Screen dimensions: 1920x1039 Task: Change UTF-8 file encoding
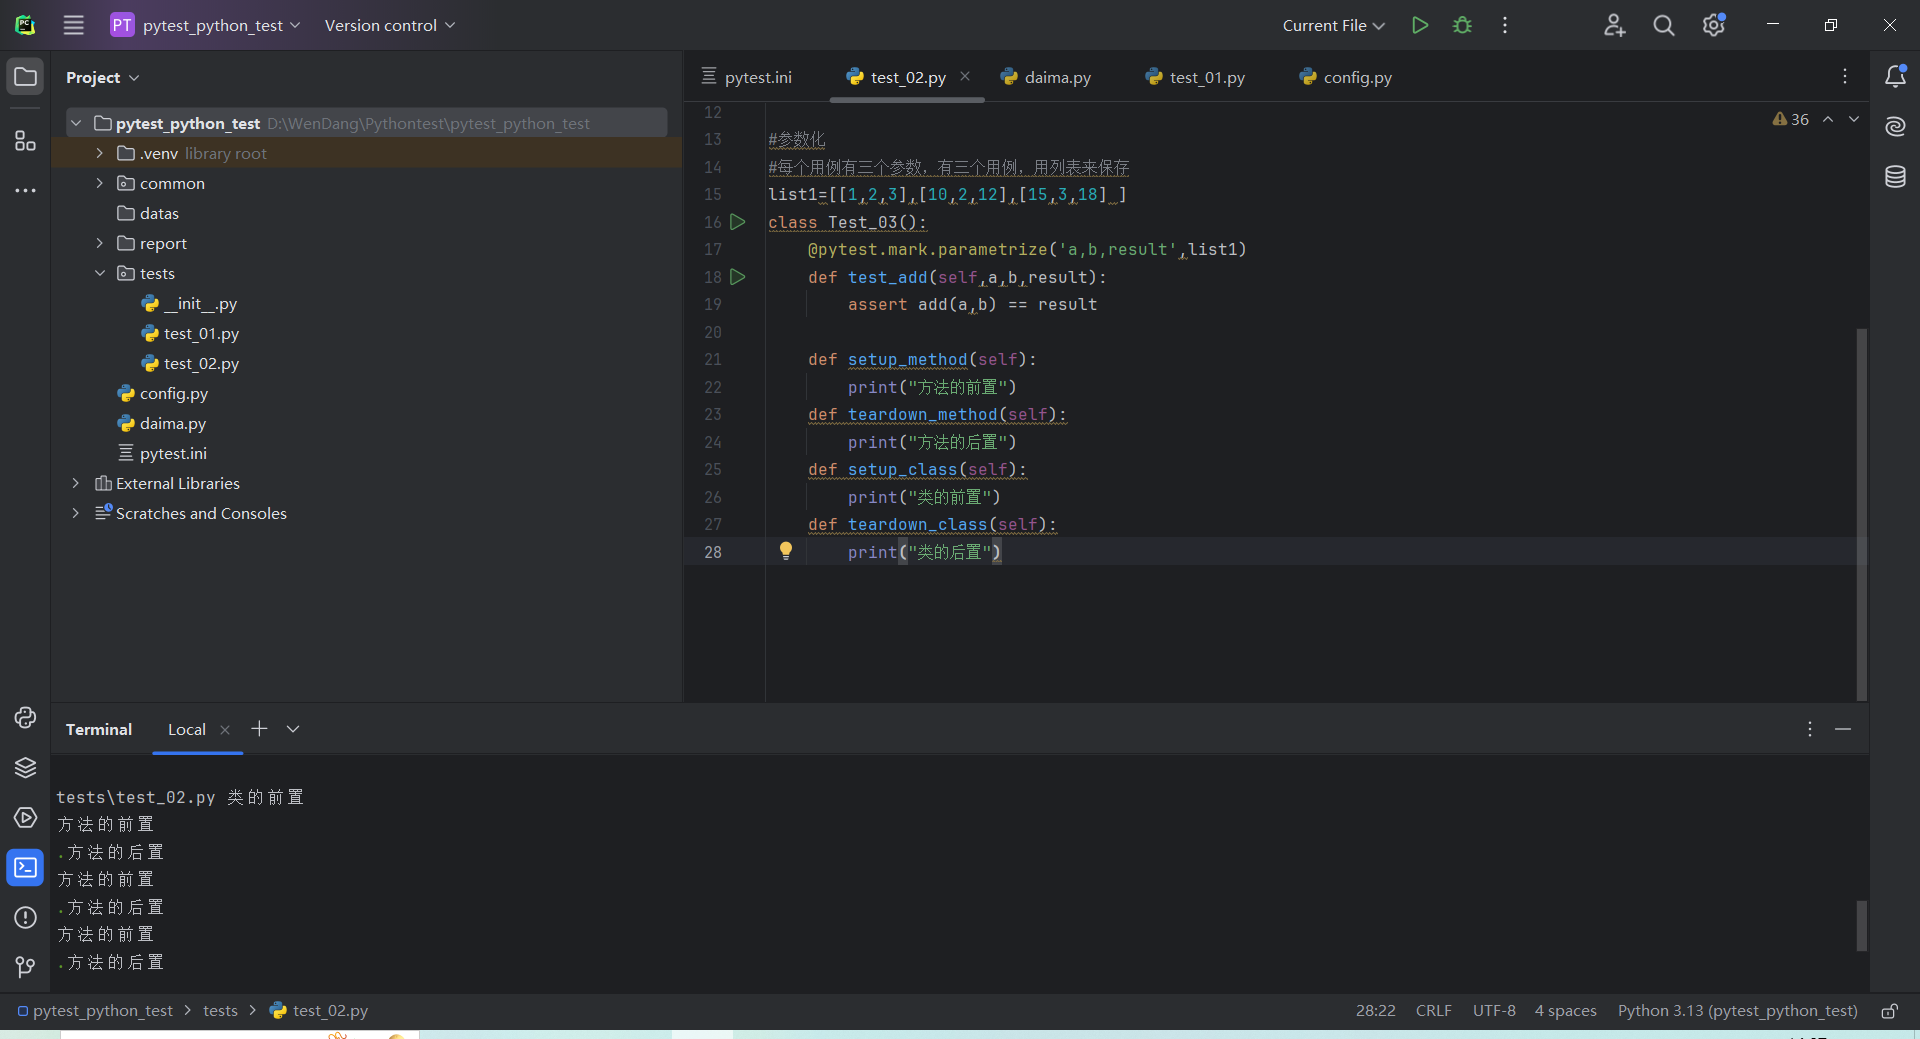click(x=1494, y=1011)
